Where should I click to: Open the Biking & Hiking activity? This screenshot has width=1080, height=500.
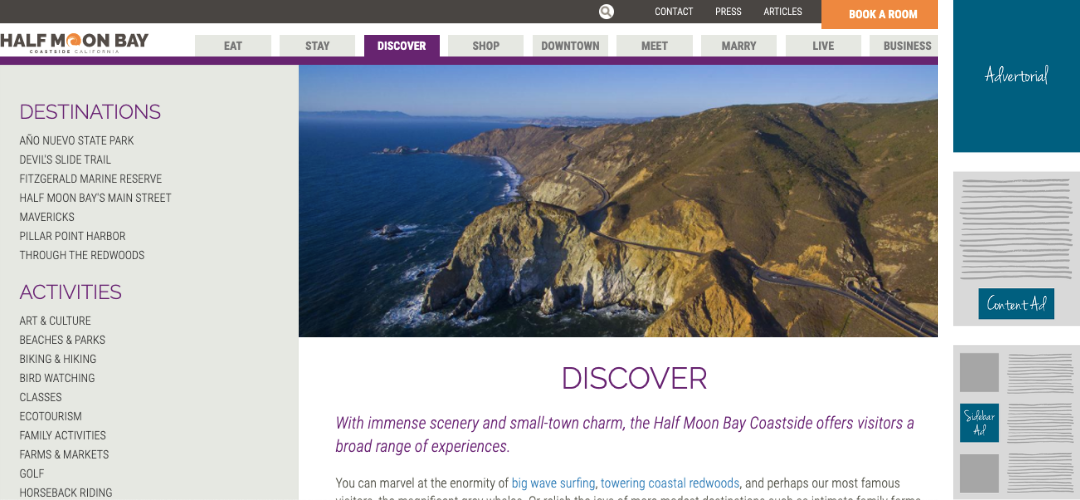58,359
